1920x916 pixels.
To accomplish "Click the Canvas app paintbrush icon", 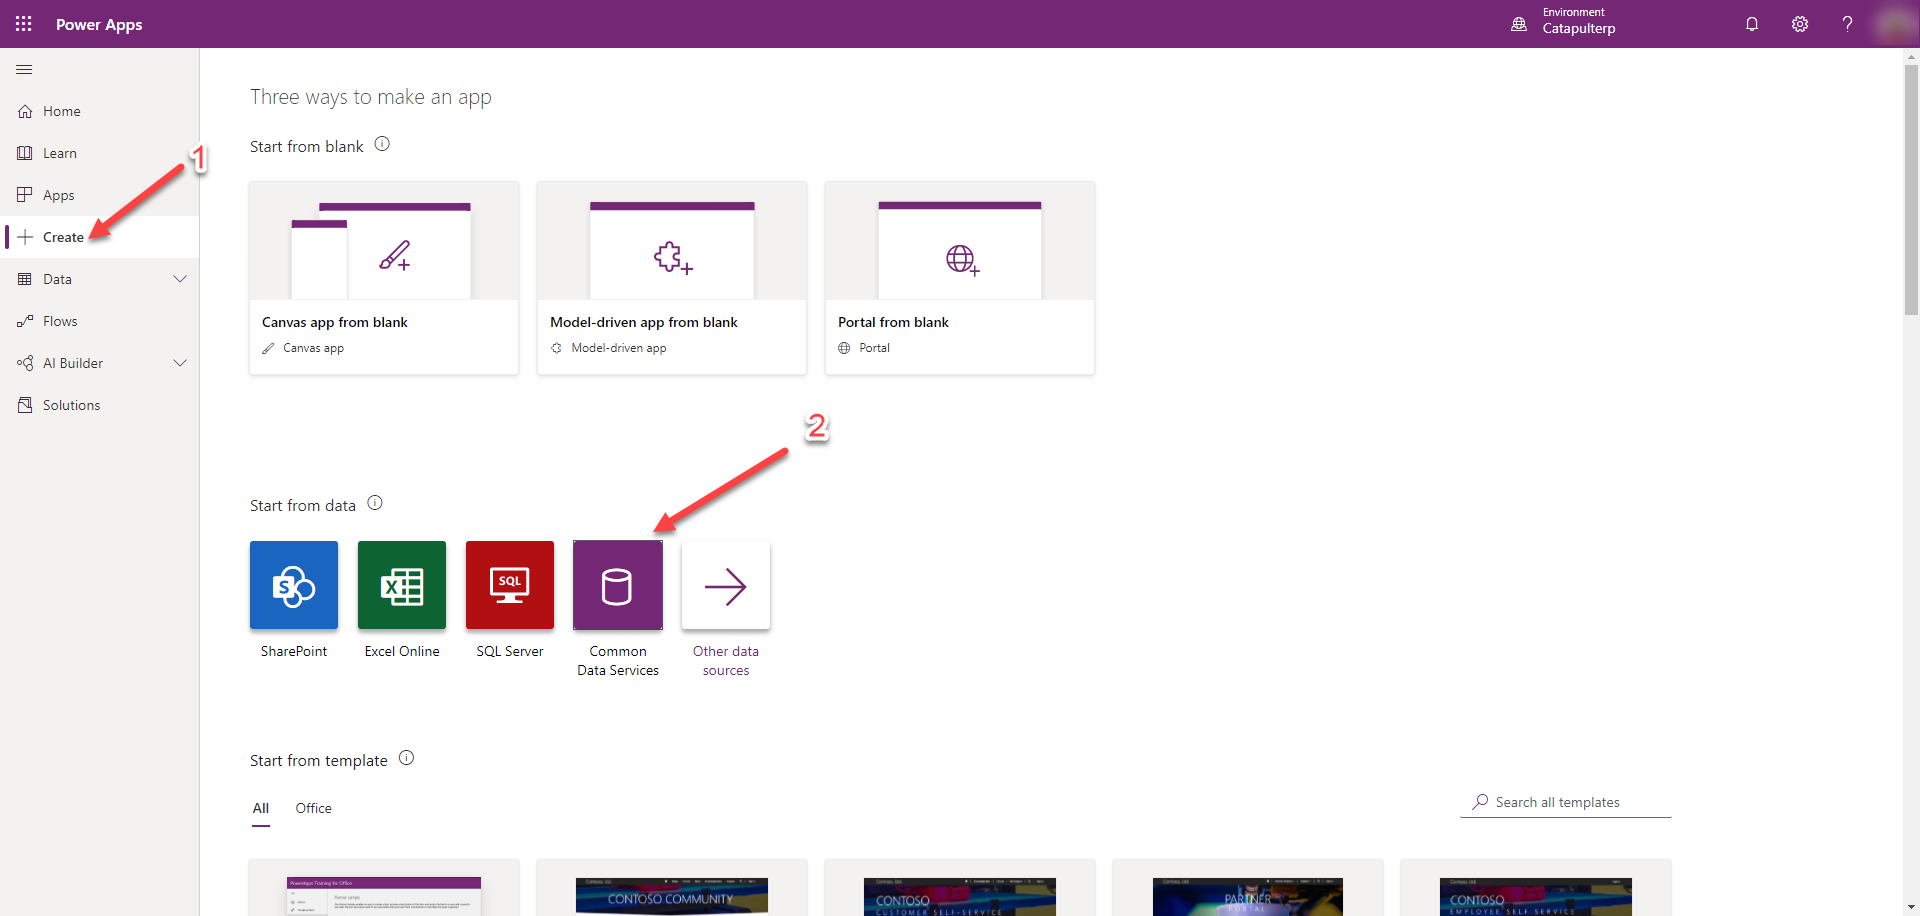I will click(x=395, y=256).
